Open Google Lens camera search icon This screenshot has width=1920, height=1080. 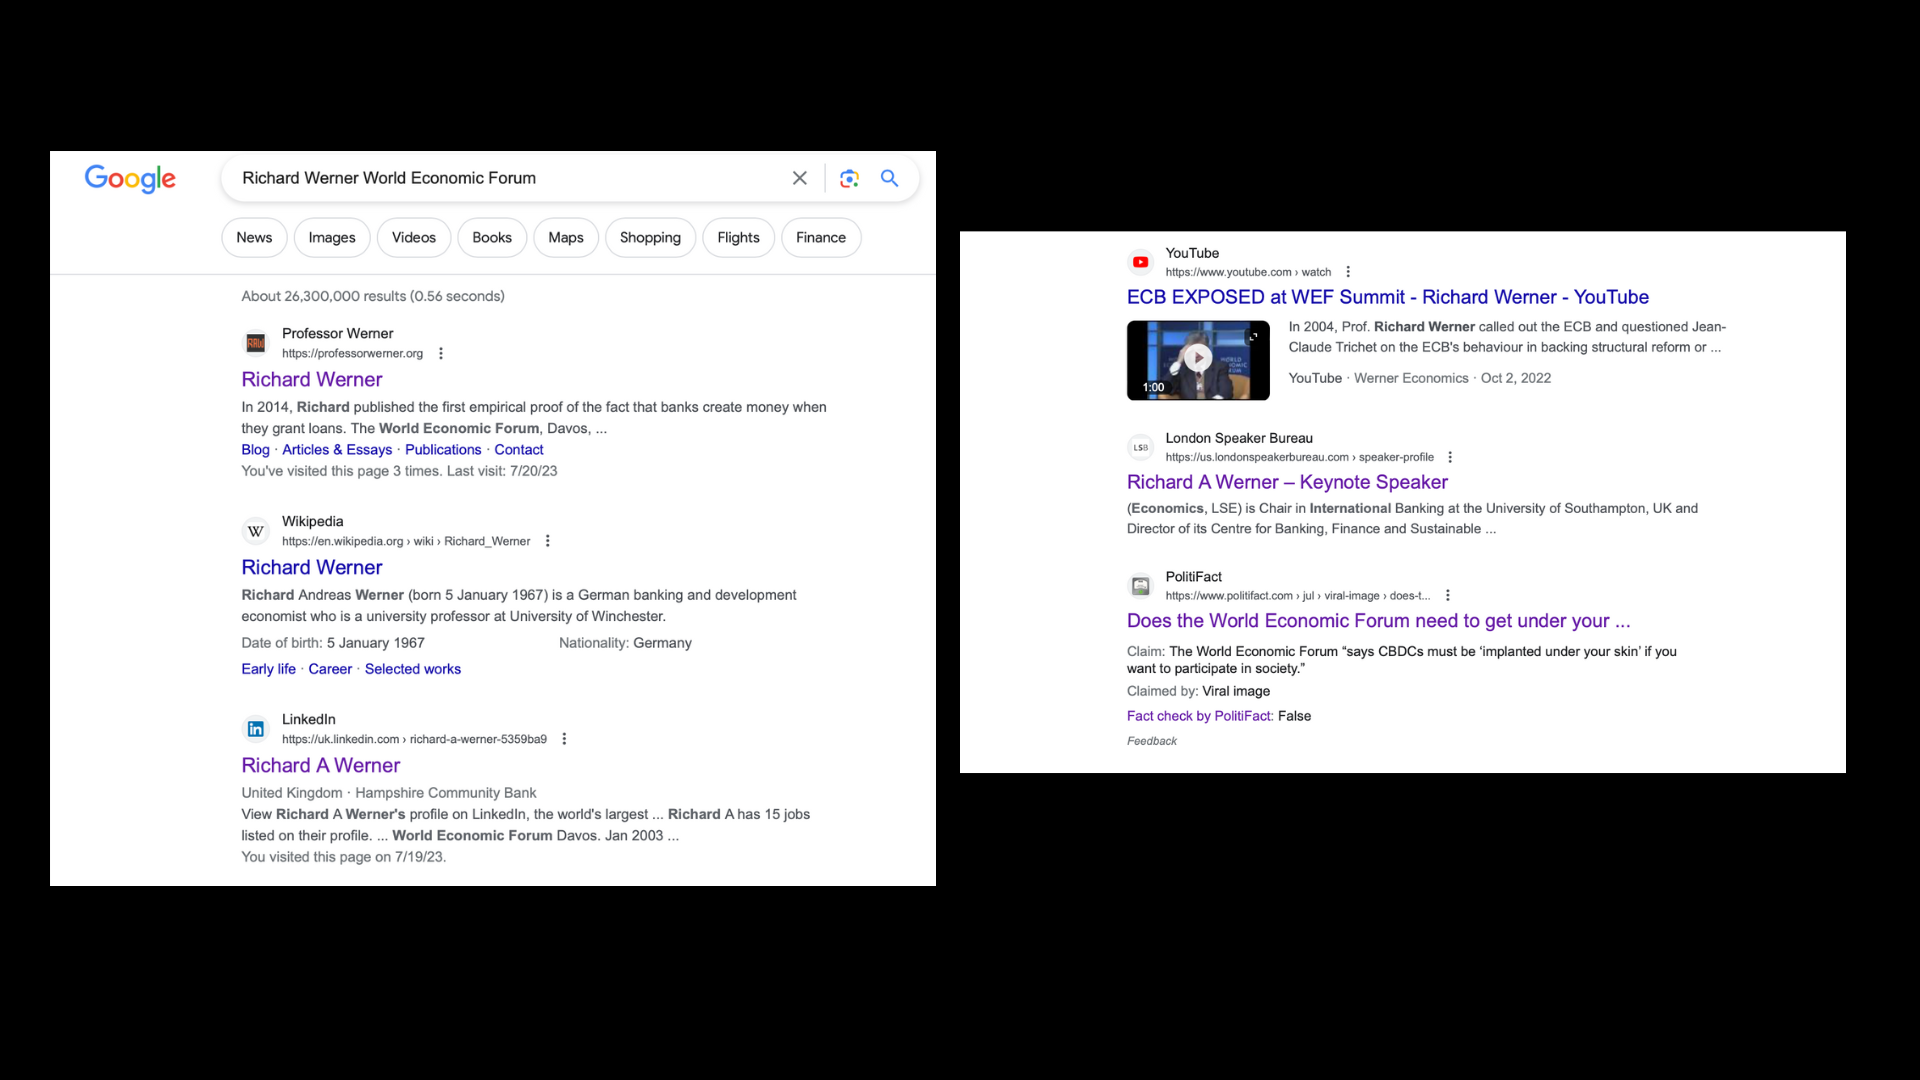click(849, 178)
